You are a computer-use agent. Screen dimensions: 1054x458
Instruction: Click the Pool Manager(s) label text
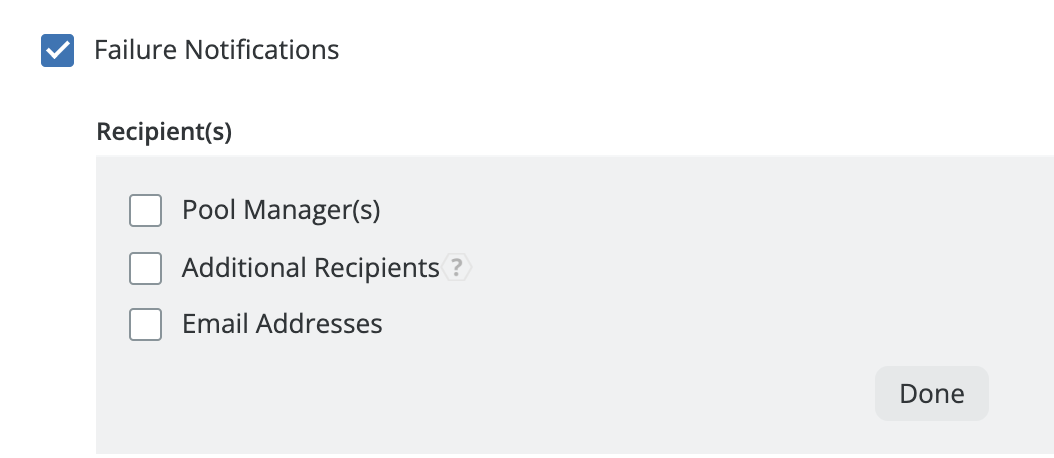point(281,211)
